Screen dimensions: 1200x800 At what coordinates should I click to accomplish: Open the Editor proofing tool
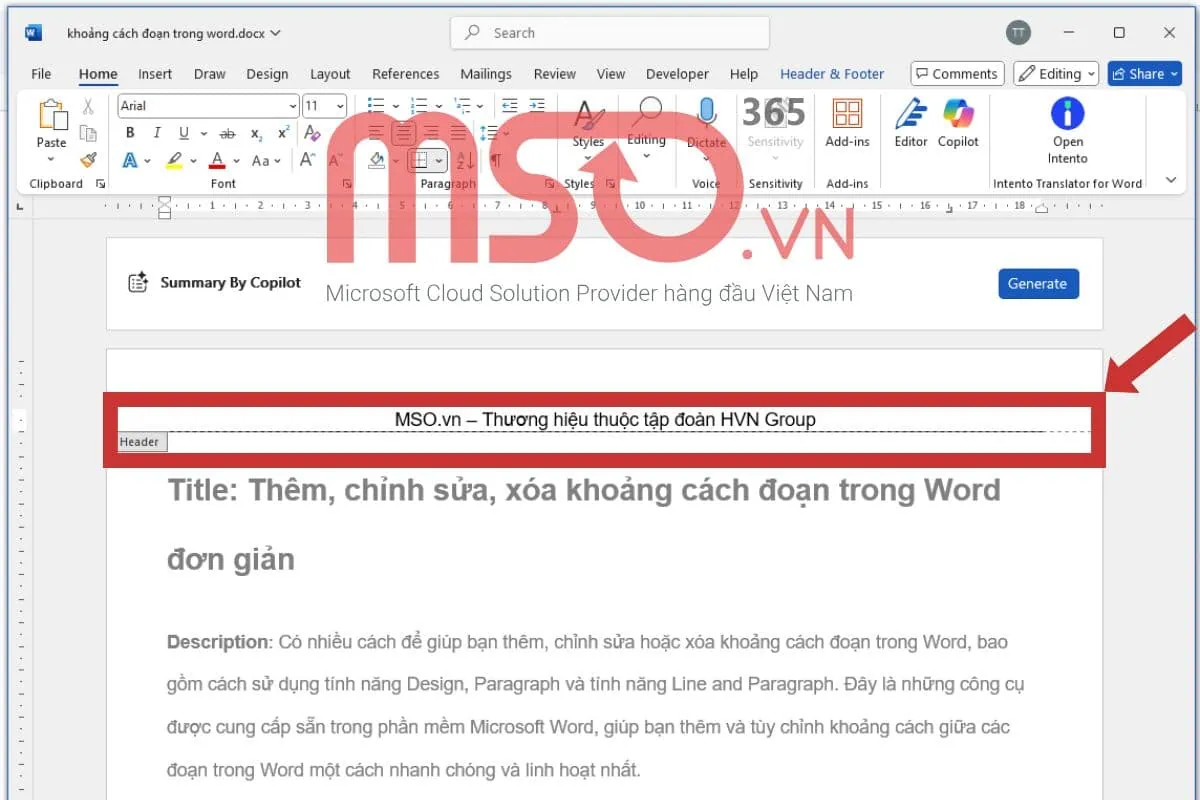[x=910, y=123]
